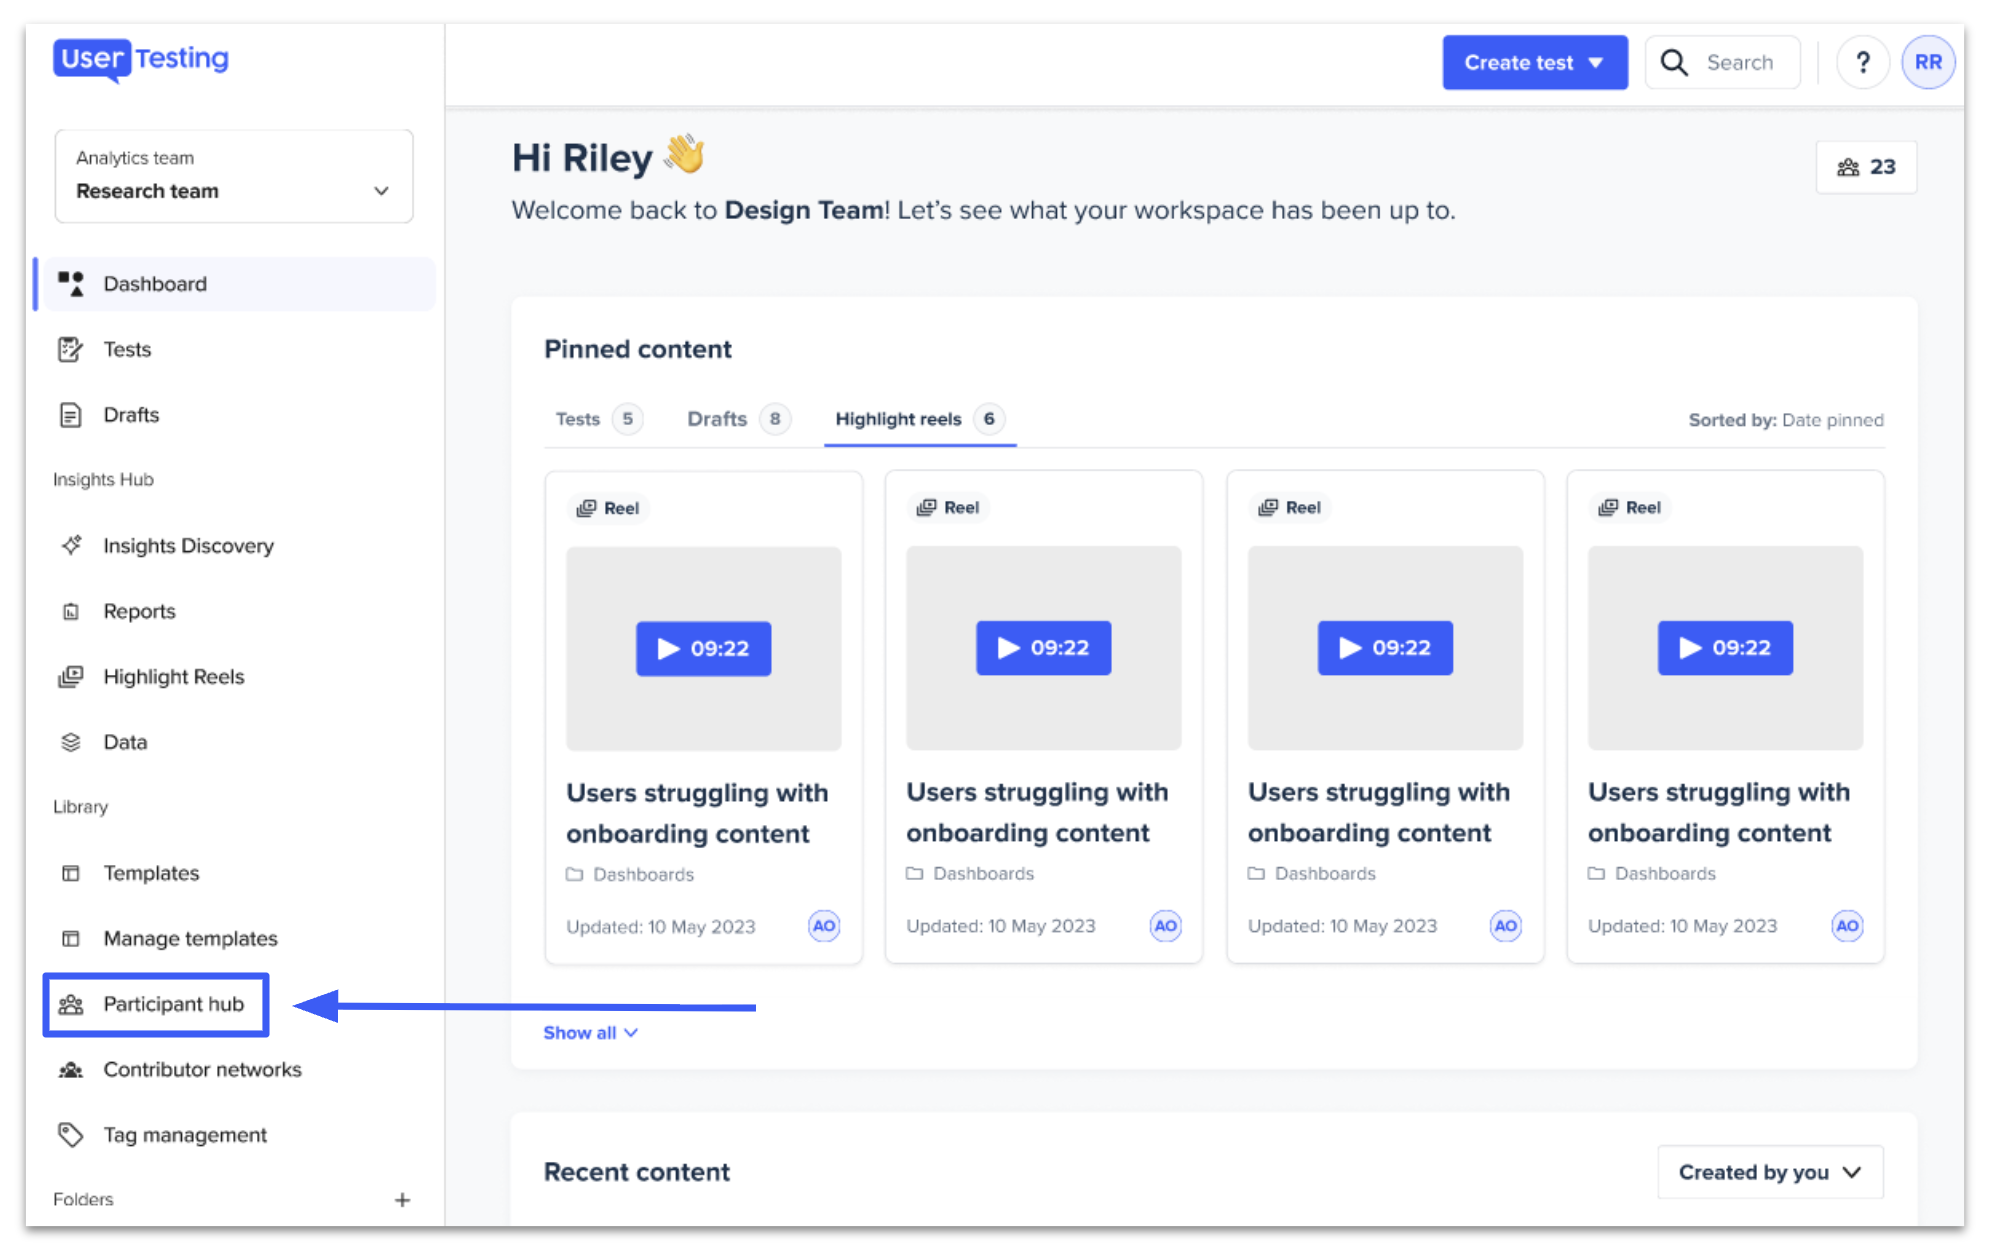The image size is (1996, 1256).
Task: Click the "Updated: 10 May 2023" text on the fourth card
Action: (x=1683, y=926)
